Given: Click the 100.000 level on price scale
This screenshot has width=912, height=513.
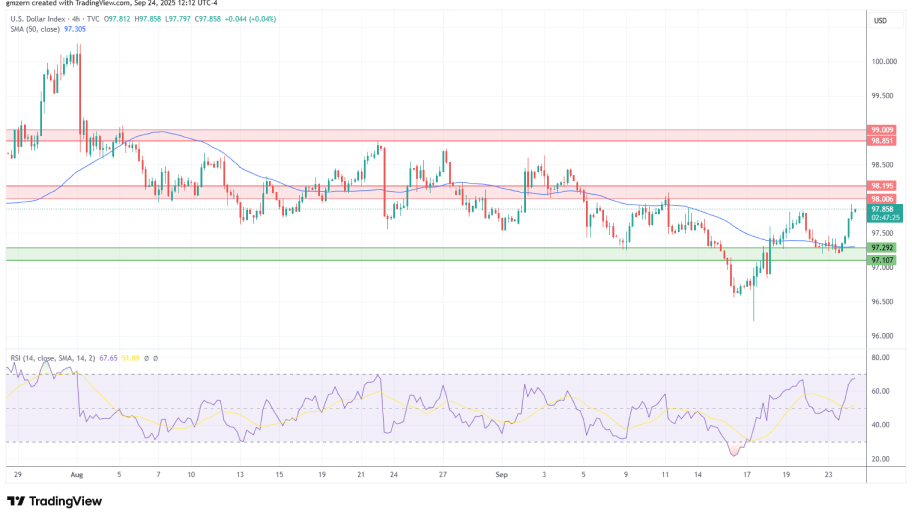Looking at the screenshot, I should (x=883, y=61).
